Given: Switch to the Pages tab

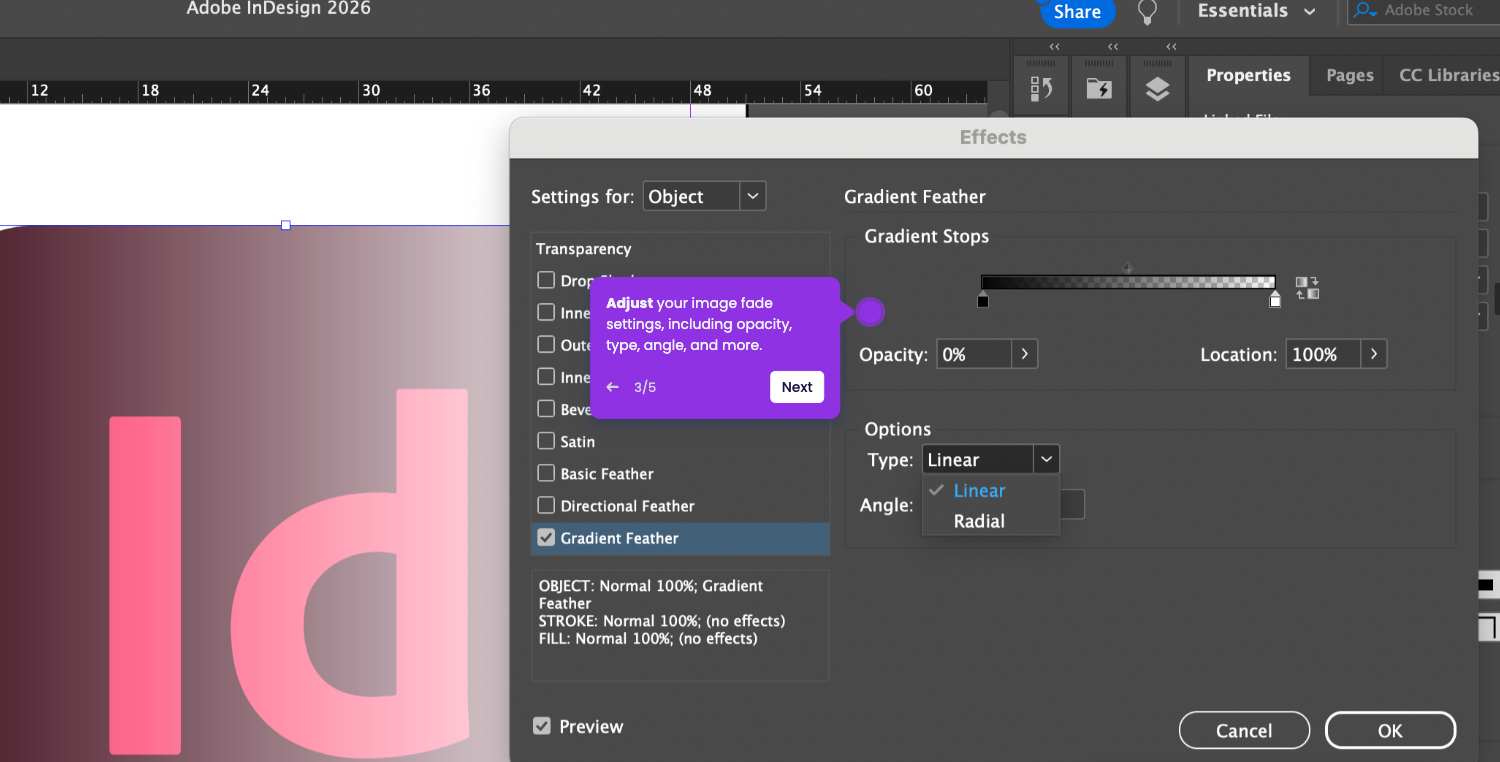Looking at the screenshot, I should point(1349,75).
